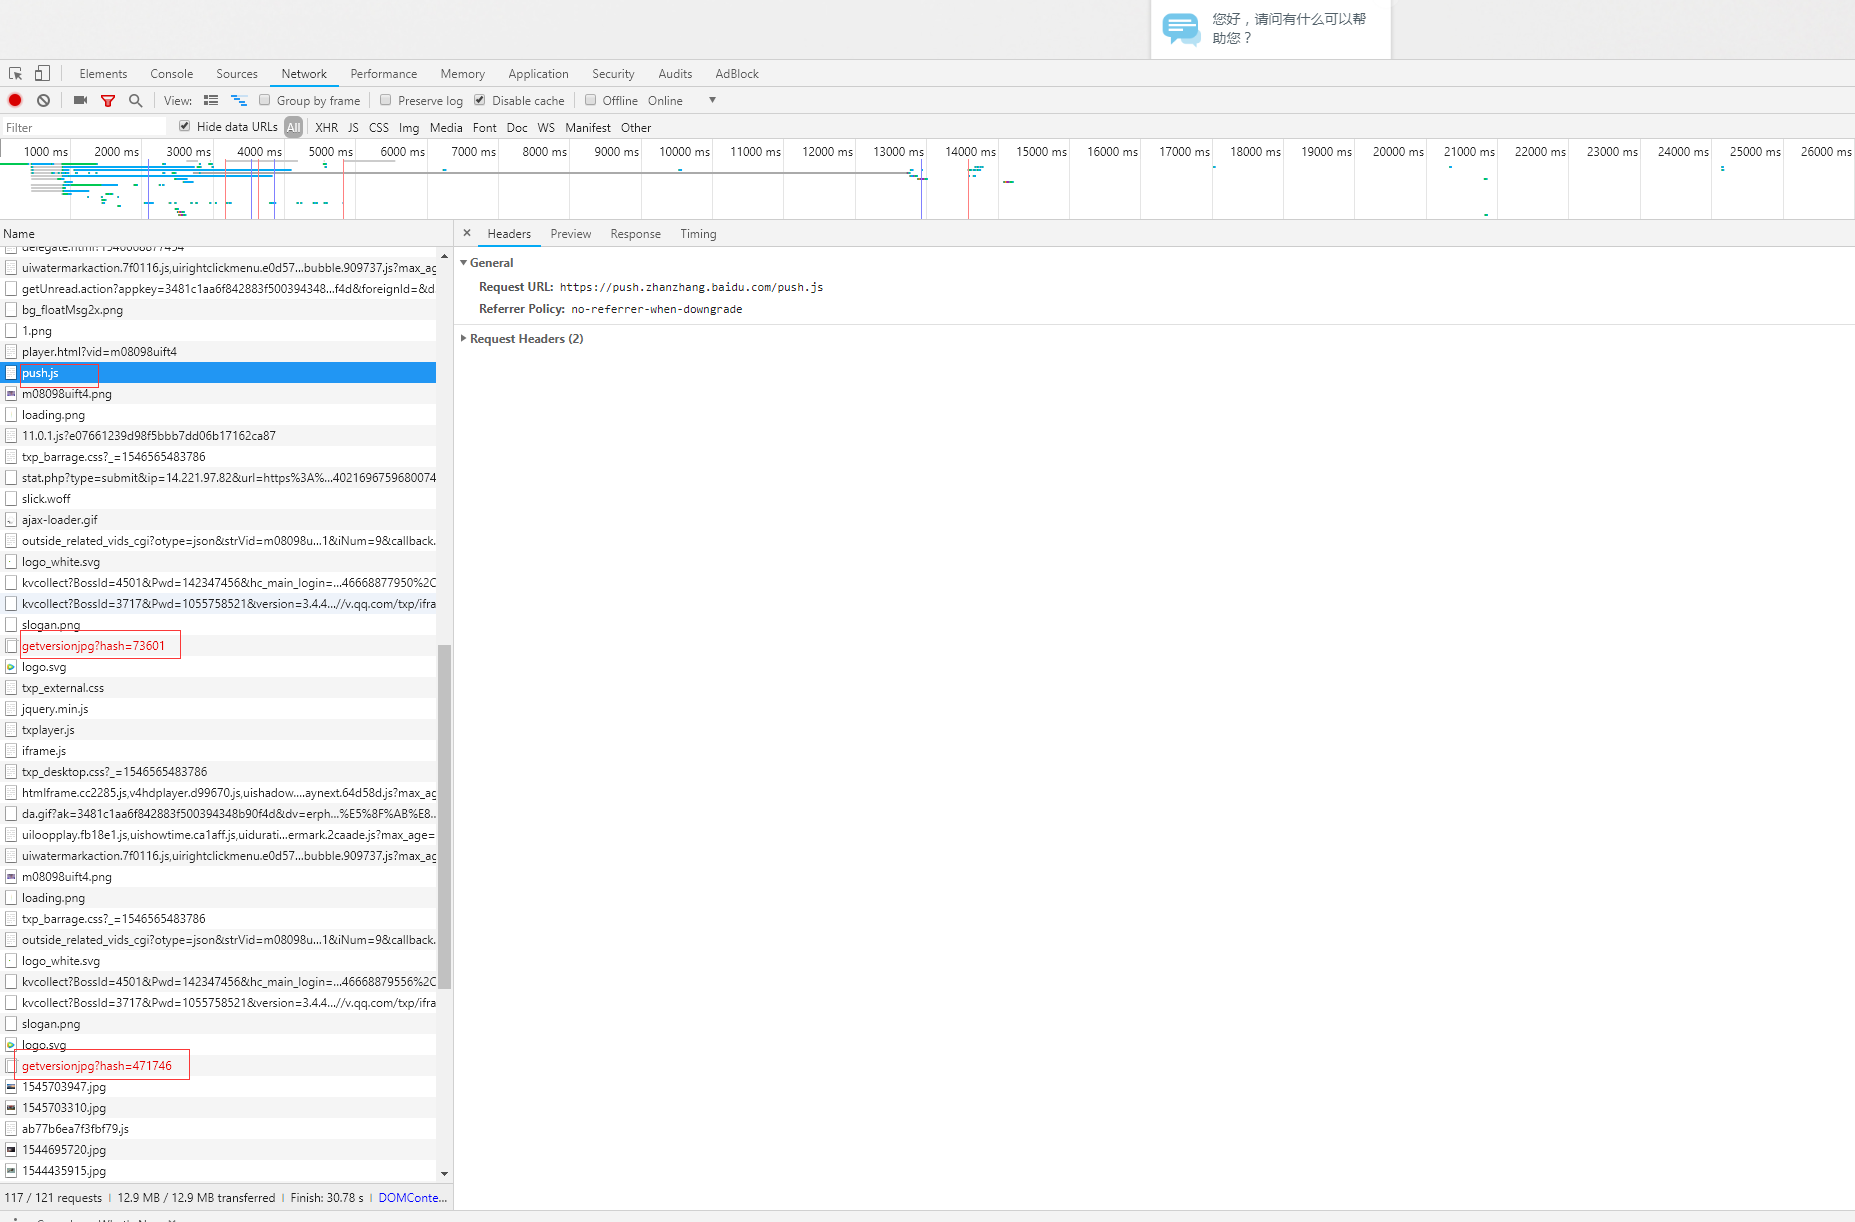Click icon of 1544695720.jpg row
1855x1222 pixels.
tap(11, 1150)
